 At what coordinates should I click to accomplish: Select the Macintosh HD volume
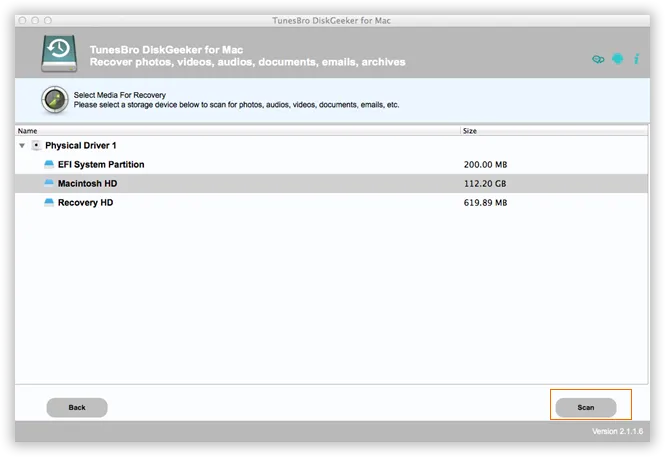[88, 184]
